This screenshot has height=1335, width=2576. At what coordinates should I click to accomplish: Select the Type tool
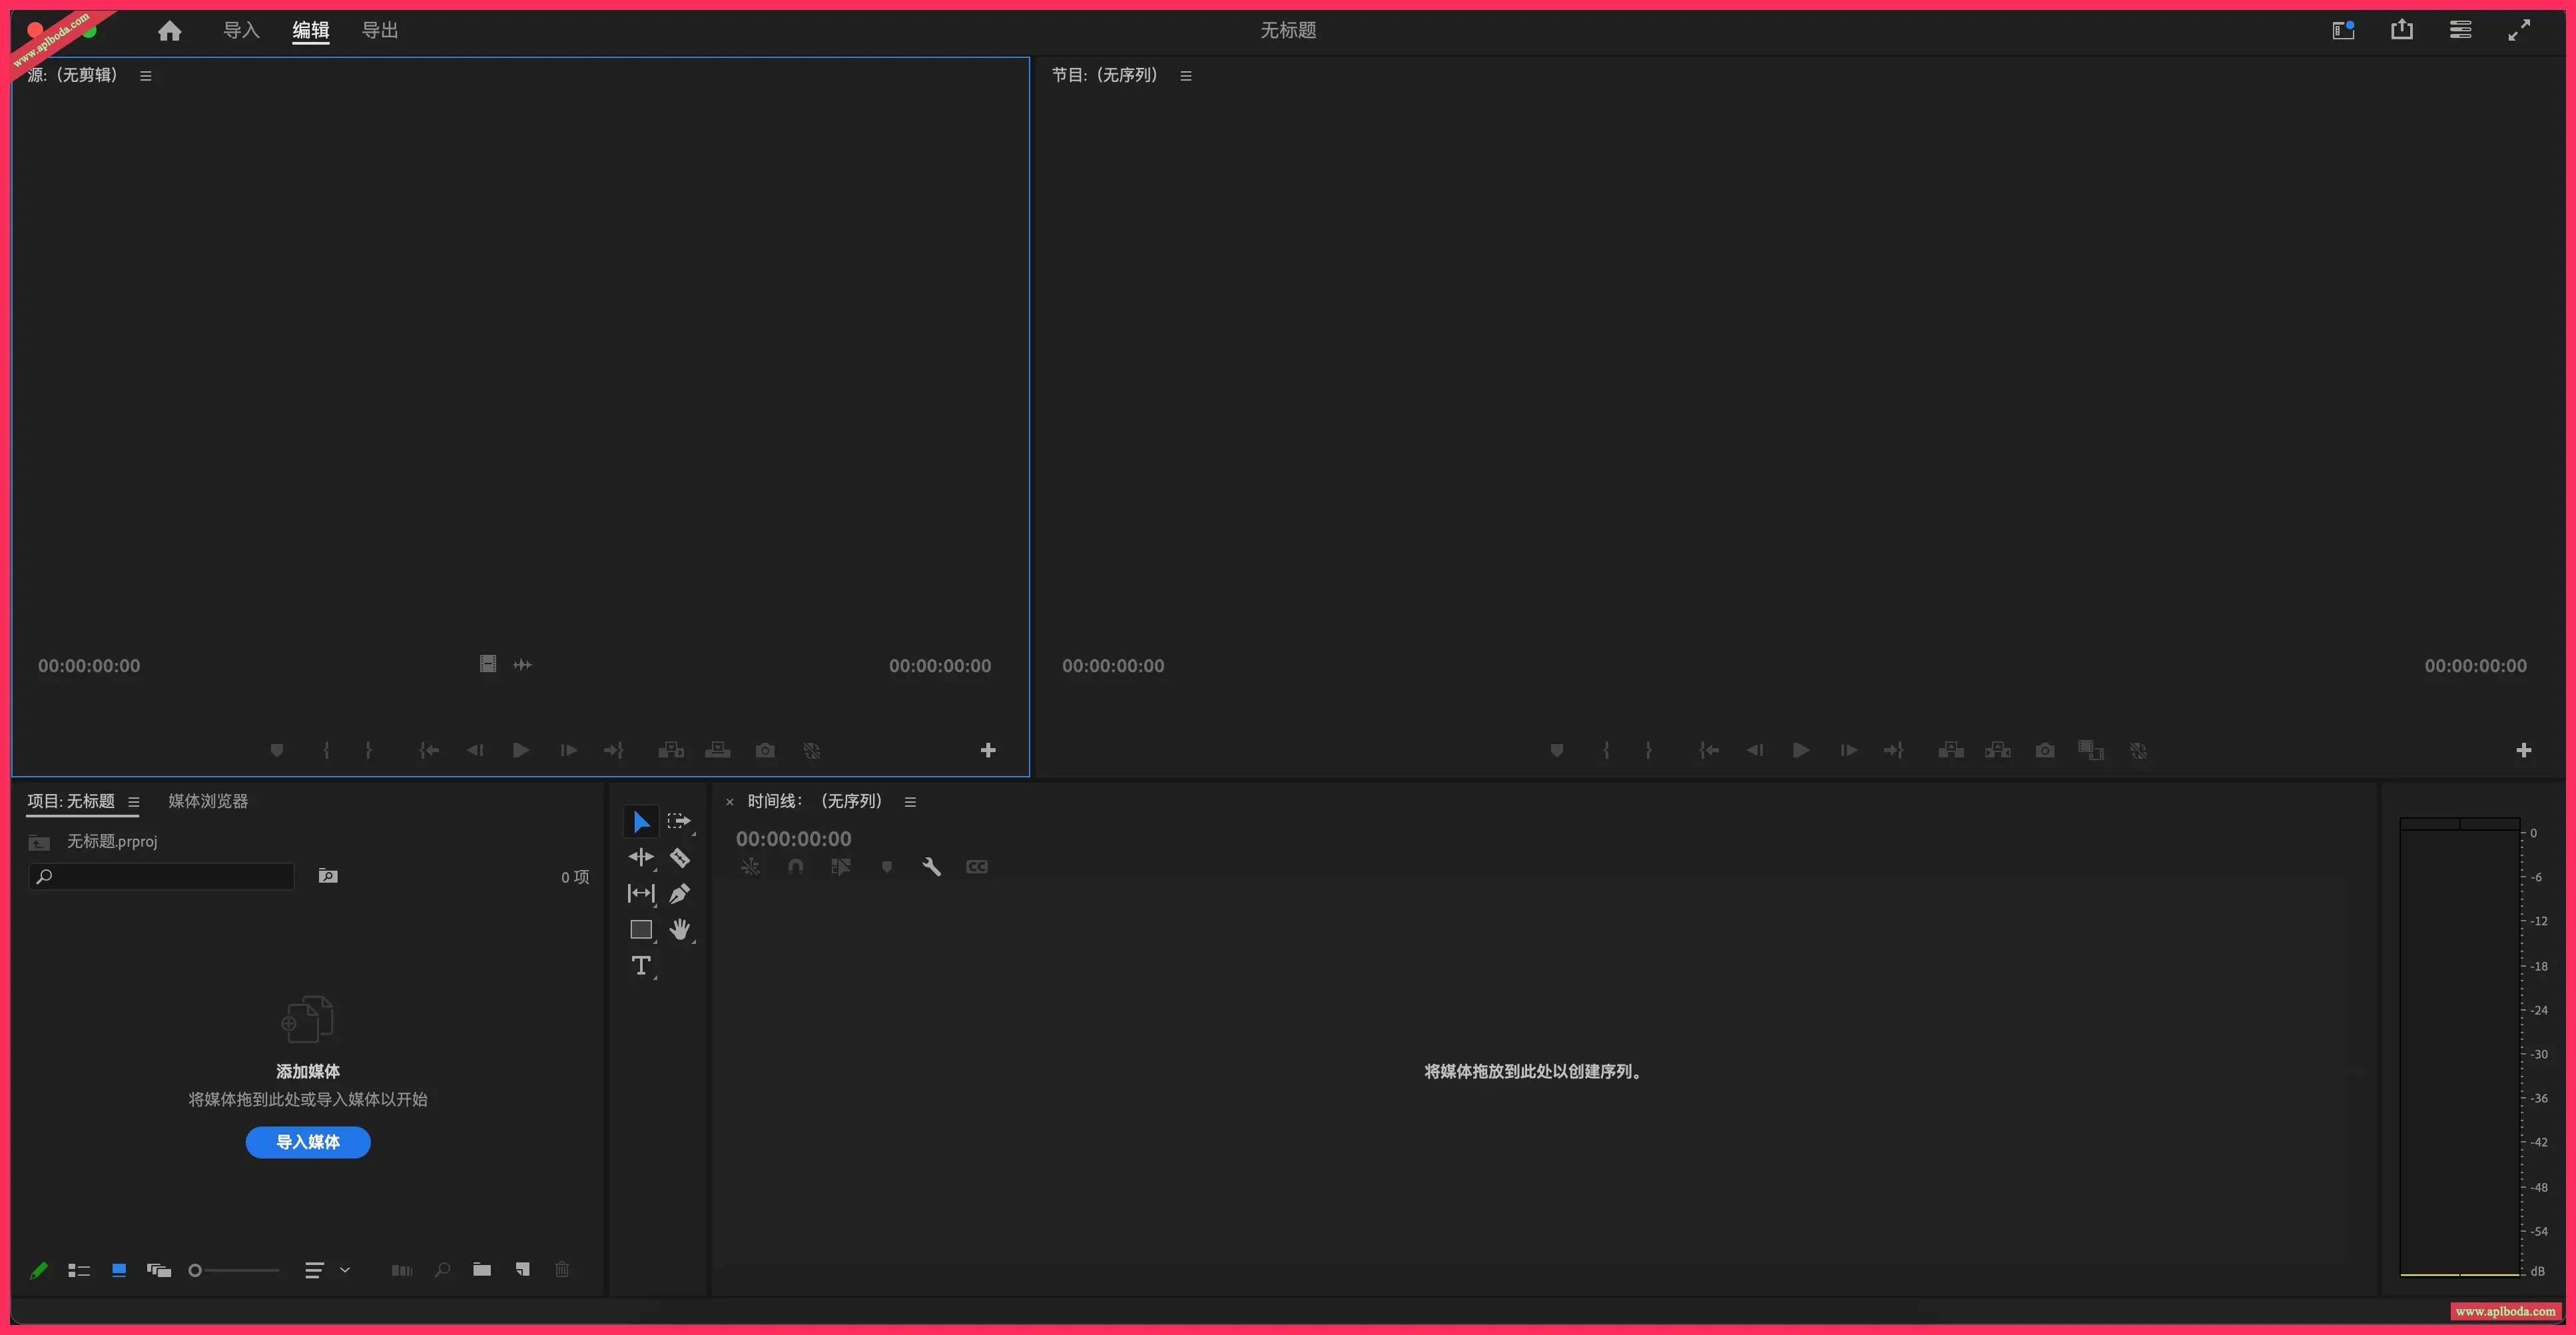(641, 966)
